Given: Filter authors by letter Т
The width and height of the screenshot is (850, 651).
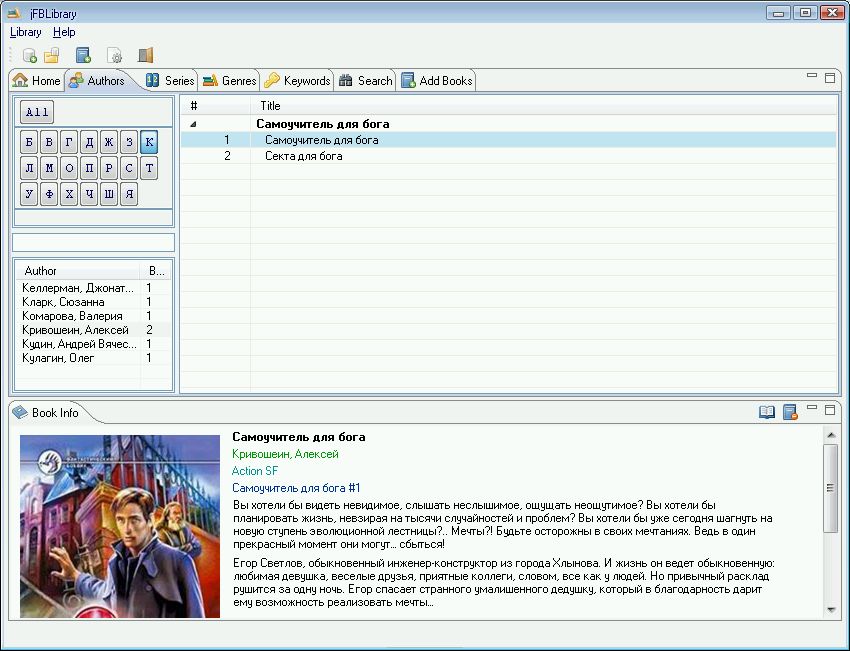Looking at the screenshot, I should click(x=149, y=168).
